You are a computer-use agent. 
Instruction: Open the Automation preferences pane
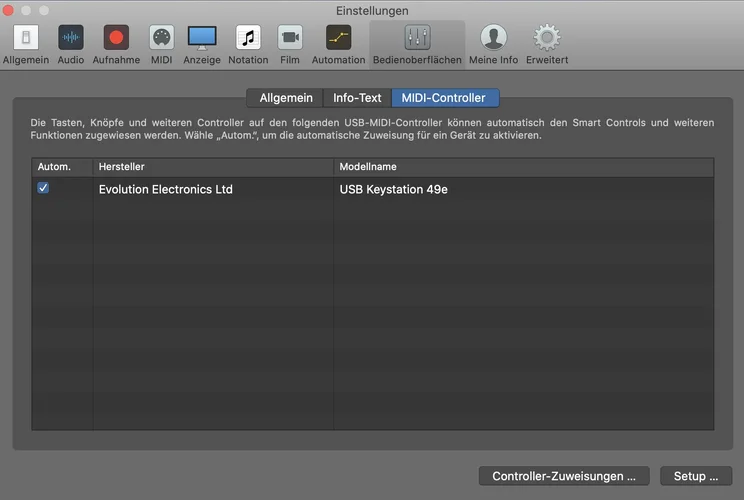point(338,45)
